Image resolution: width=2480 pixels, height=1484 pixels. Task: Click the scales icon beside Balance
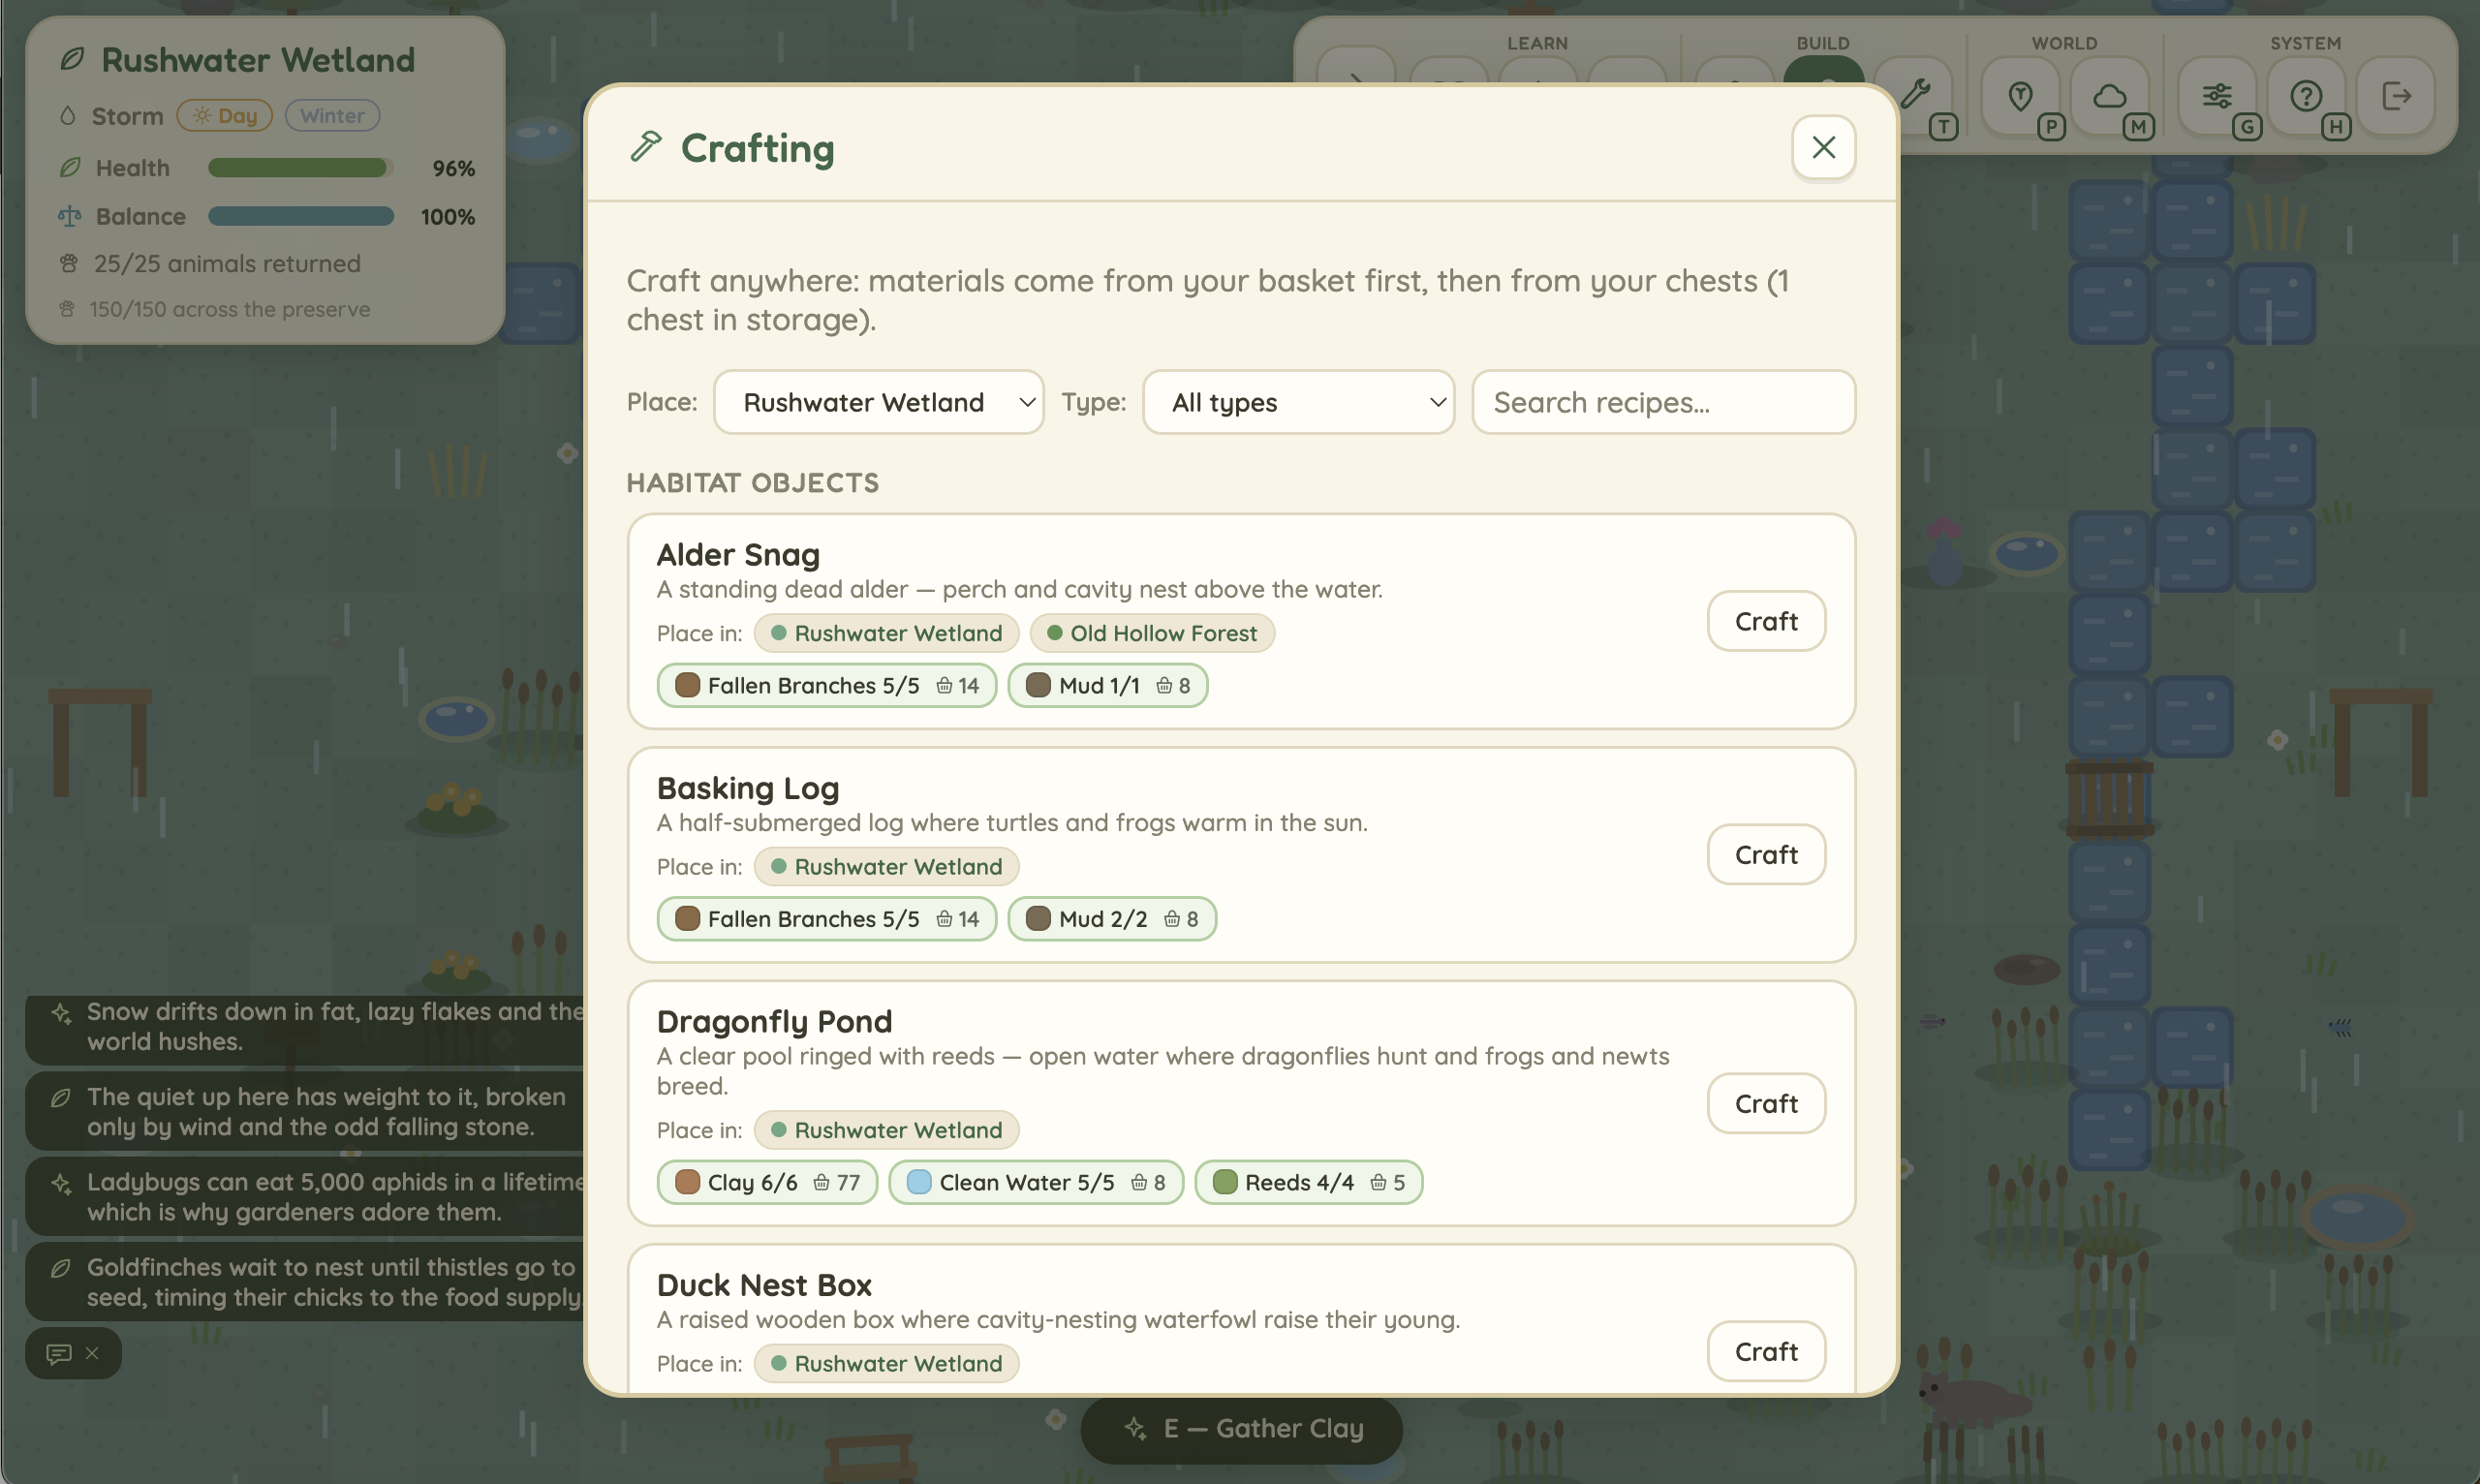click(69, 216)
